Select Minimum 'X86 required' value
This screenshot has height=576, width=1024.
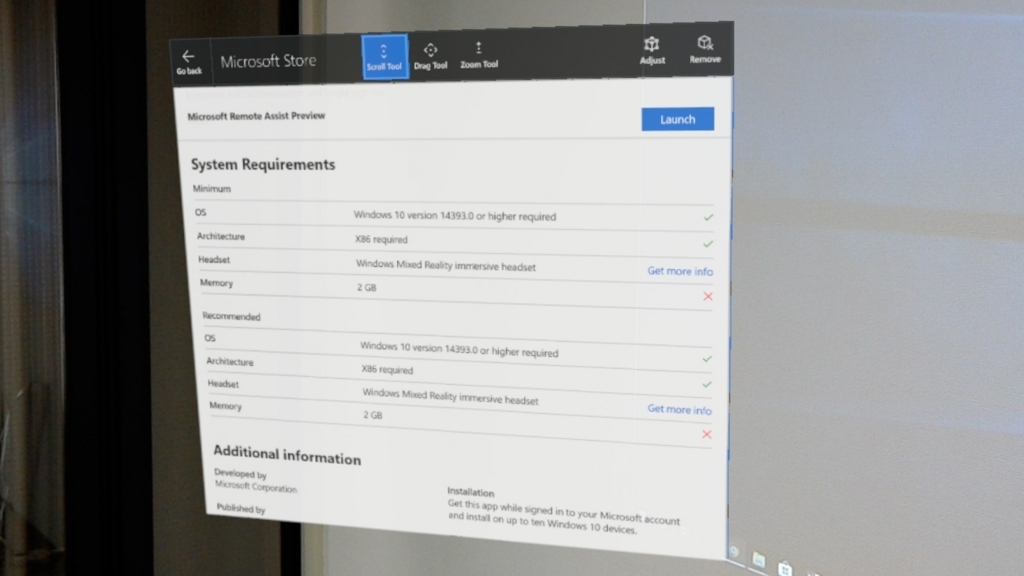tap(381, 240)
